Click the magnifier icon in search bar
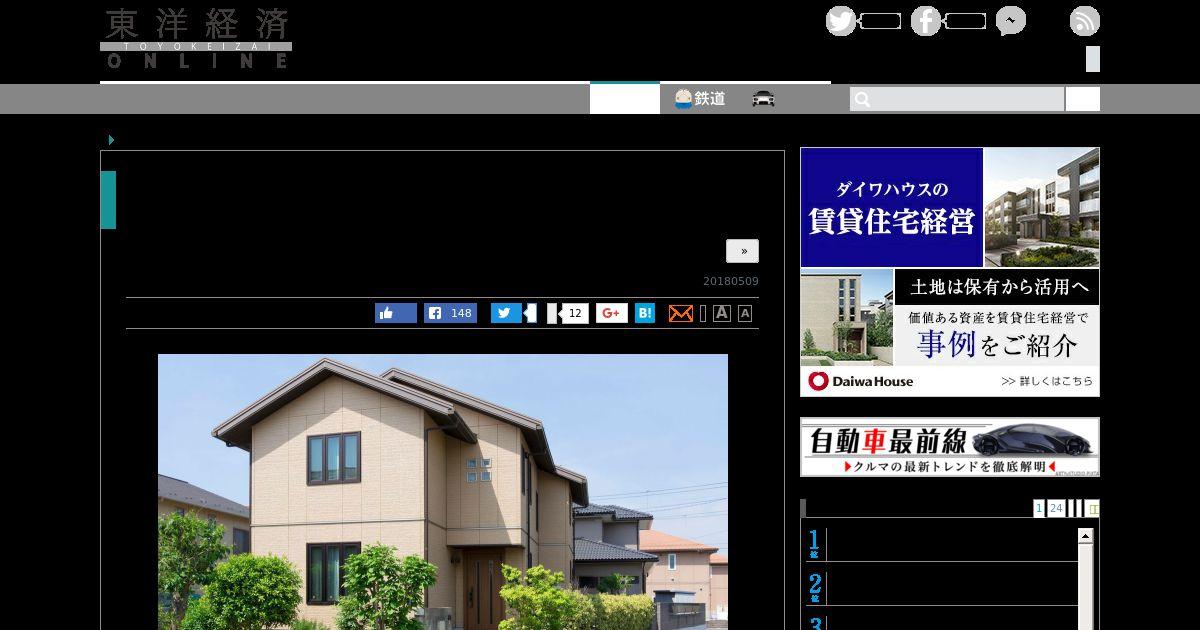Image resolution: width=1200 pixels, height=630 pixels. [x=862, y=99]
